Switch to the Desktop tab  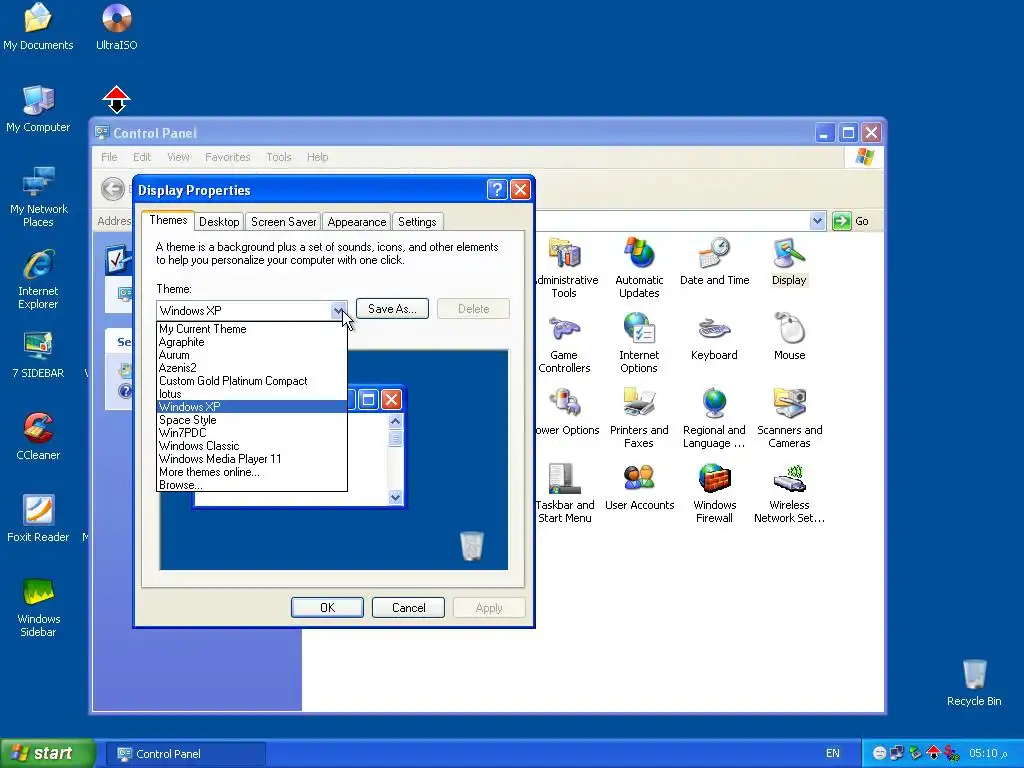(x=219, y=222)
